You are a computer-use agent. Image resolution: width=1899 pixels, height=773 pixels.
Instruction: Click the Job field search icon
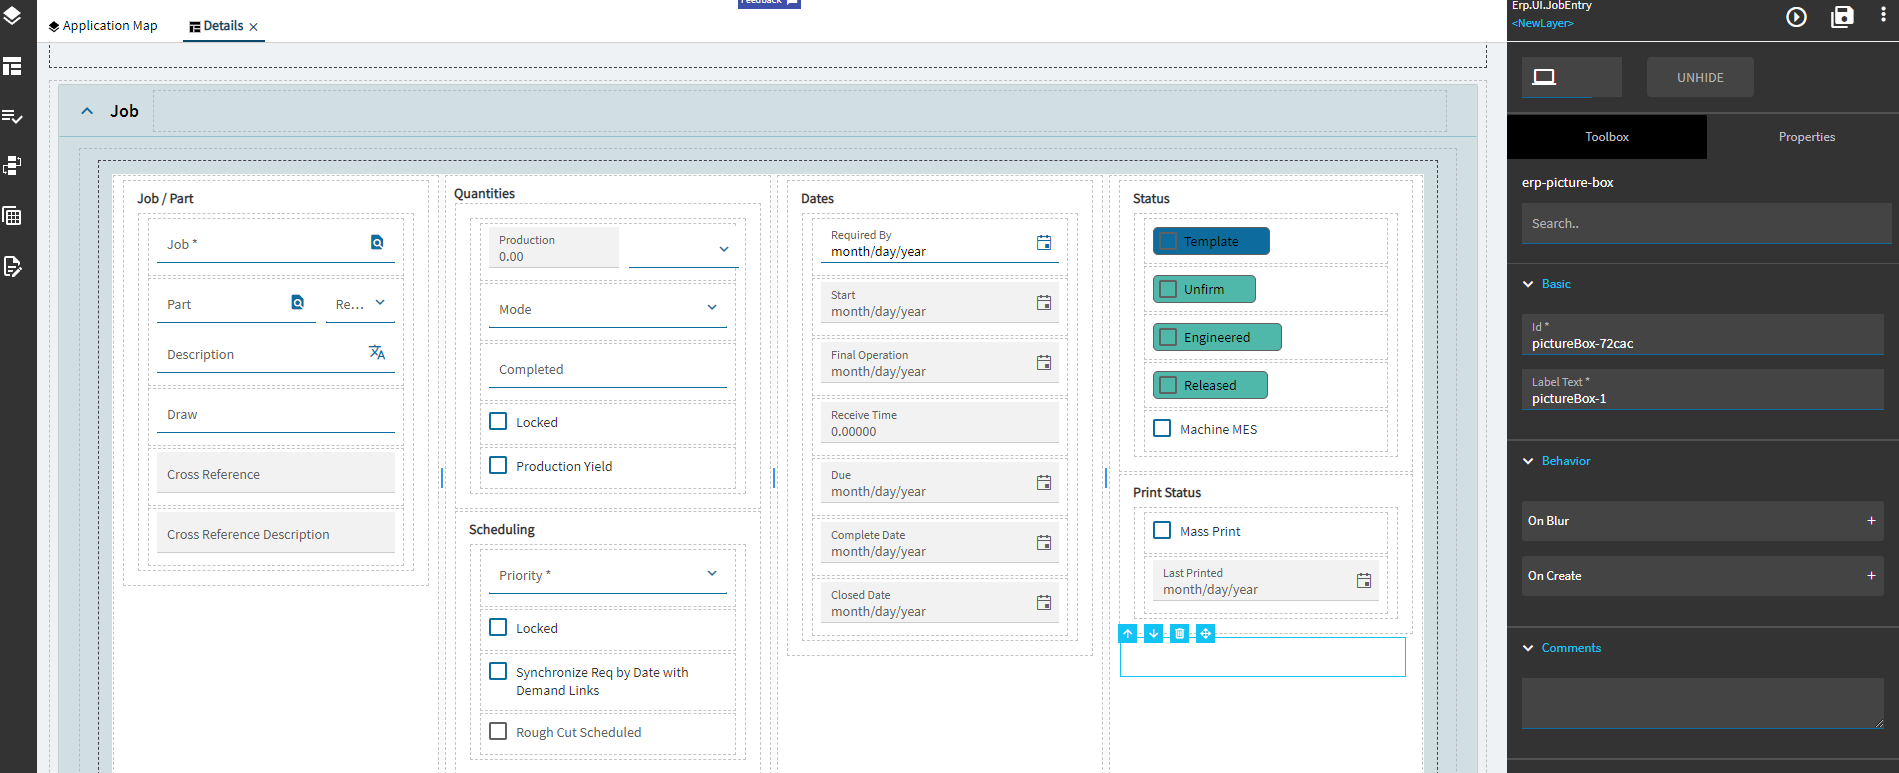coord(377,242)
